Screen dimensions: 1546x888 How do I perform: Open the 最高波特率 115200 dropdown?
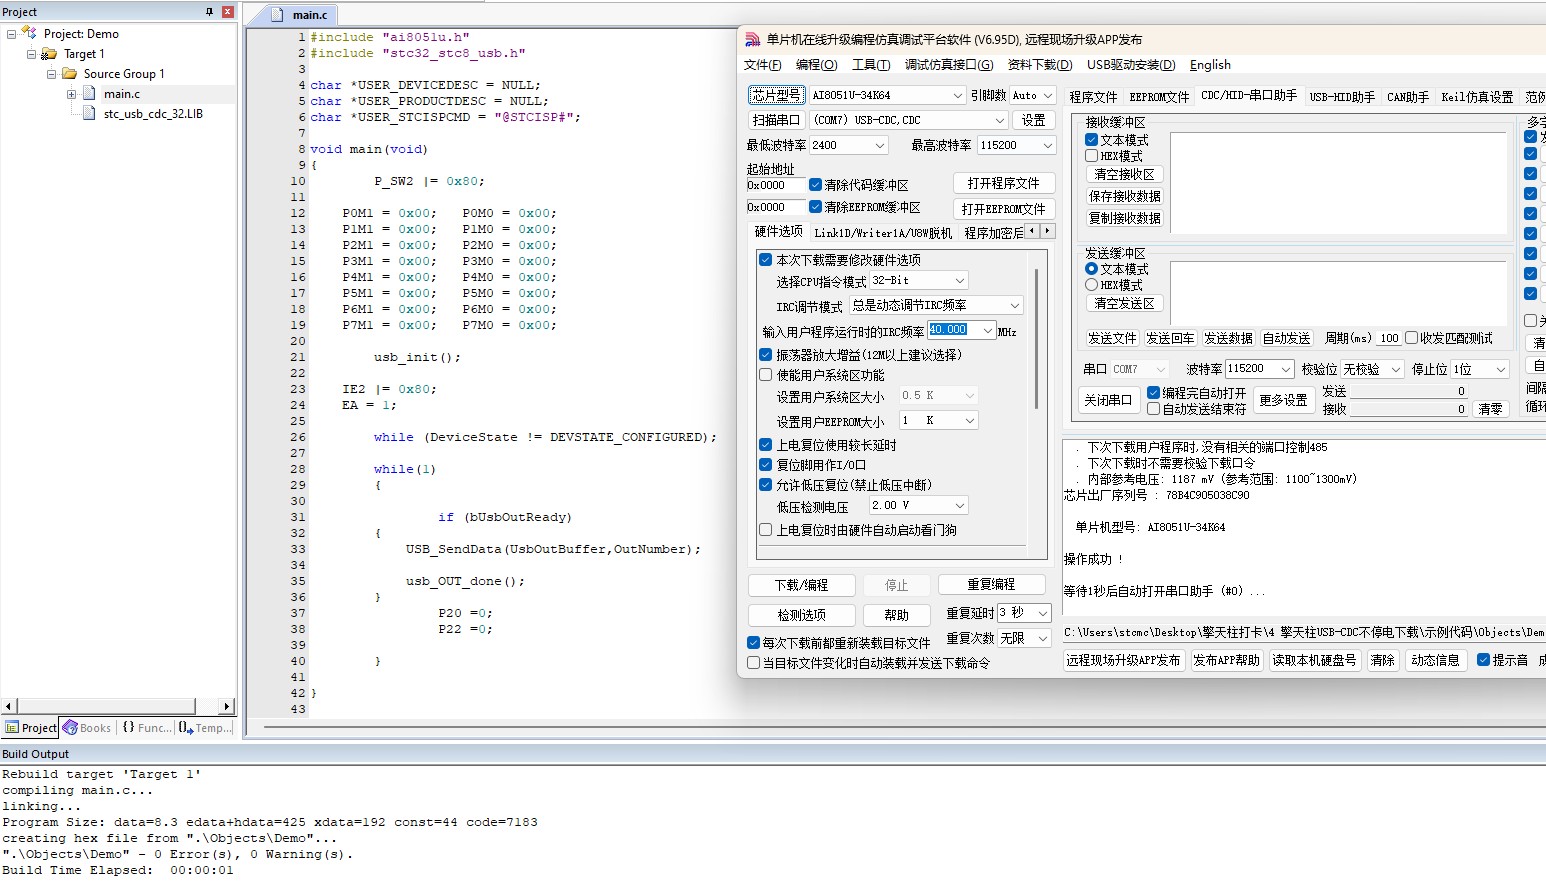[1047, 145]
